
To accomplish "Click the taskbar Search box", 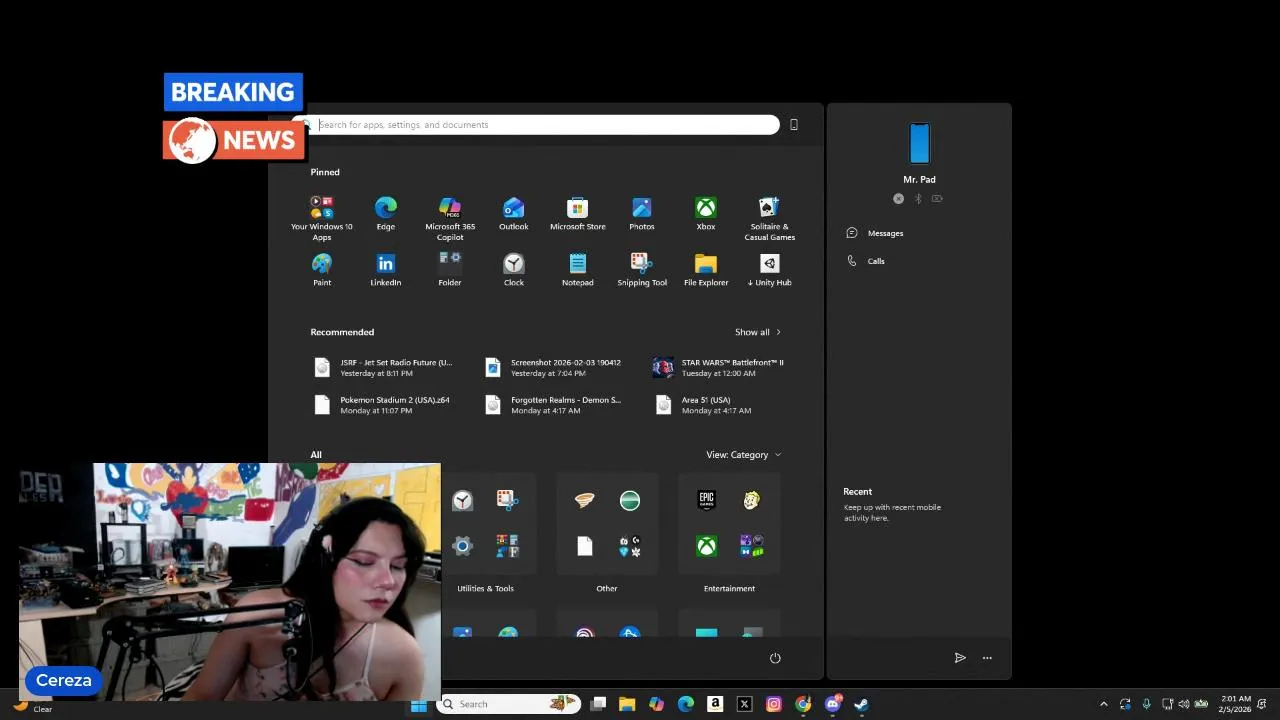I will point(510,704).
